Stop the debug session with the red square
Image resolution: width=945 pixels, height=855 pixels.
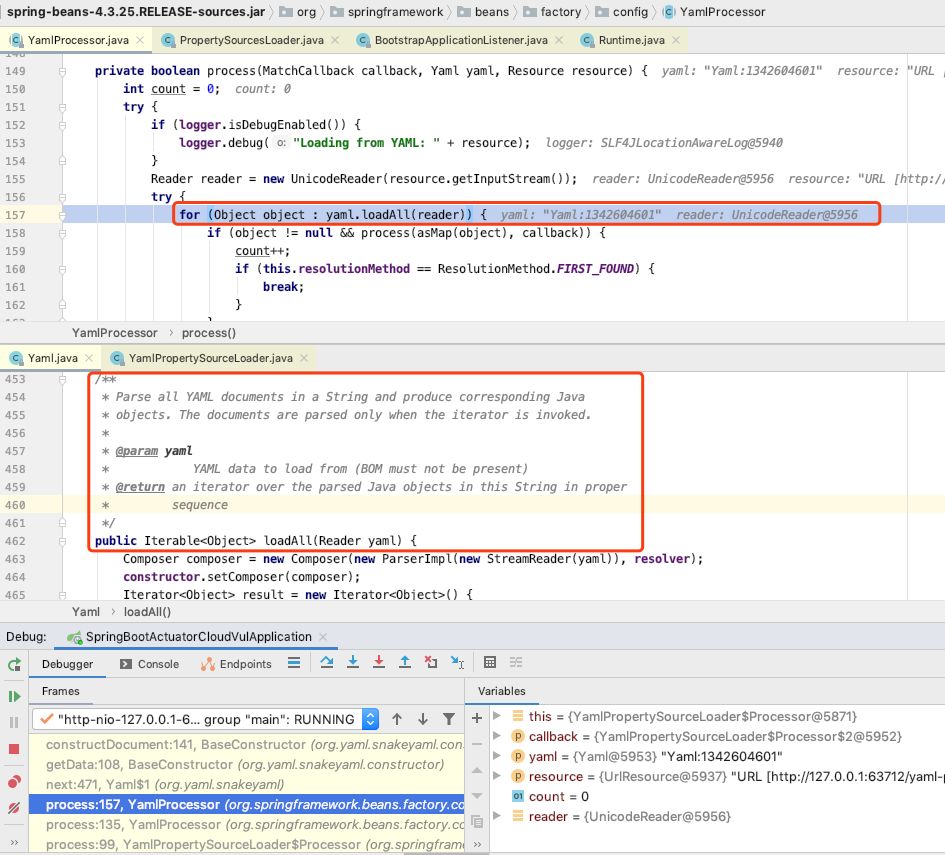tap(14, 748)
